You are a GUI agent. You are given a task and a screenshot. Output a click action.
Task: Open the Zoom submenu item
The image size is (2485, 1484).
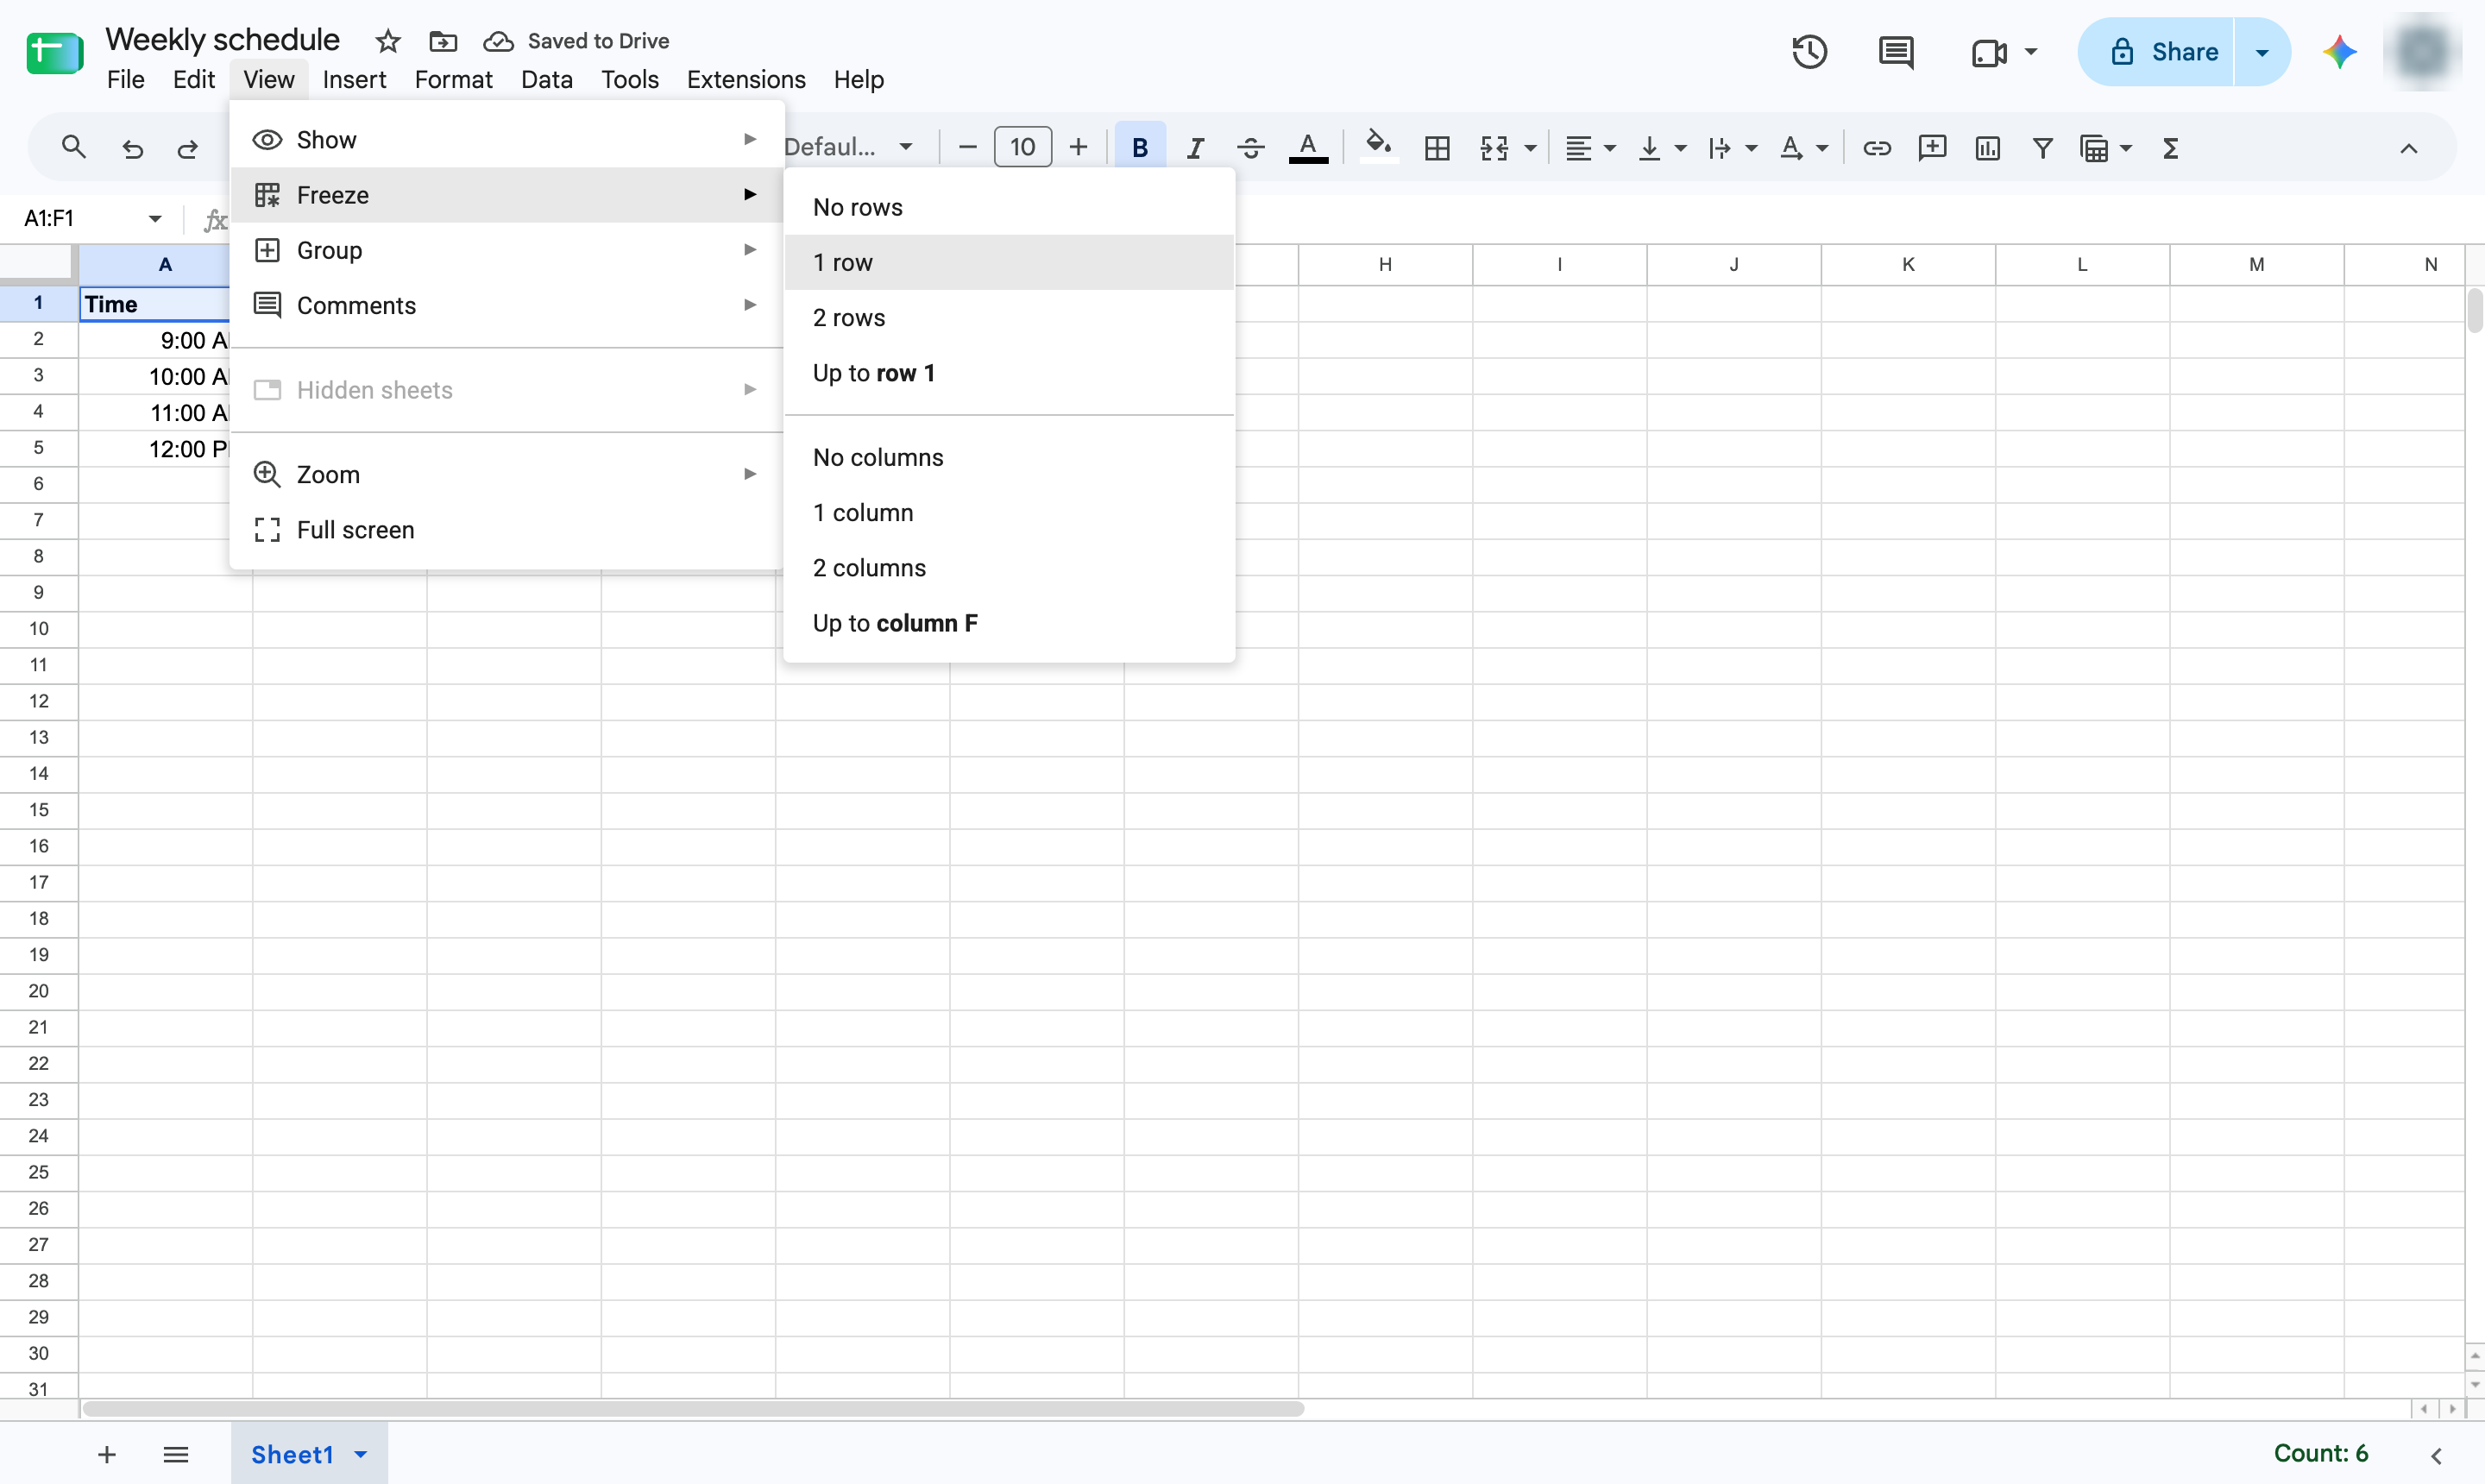(x=506, y=475)
